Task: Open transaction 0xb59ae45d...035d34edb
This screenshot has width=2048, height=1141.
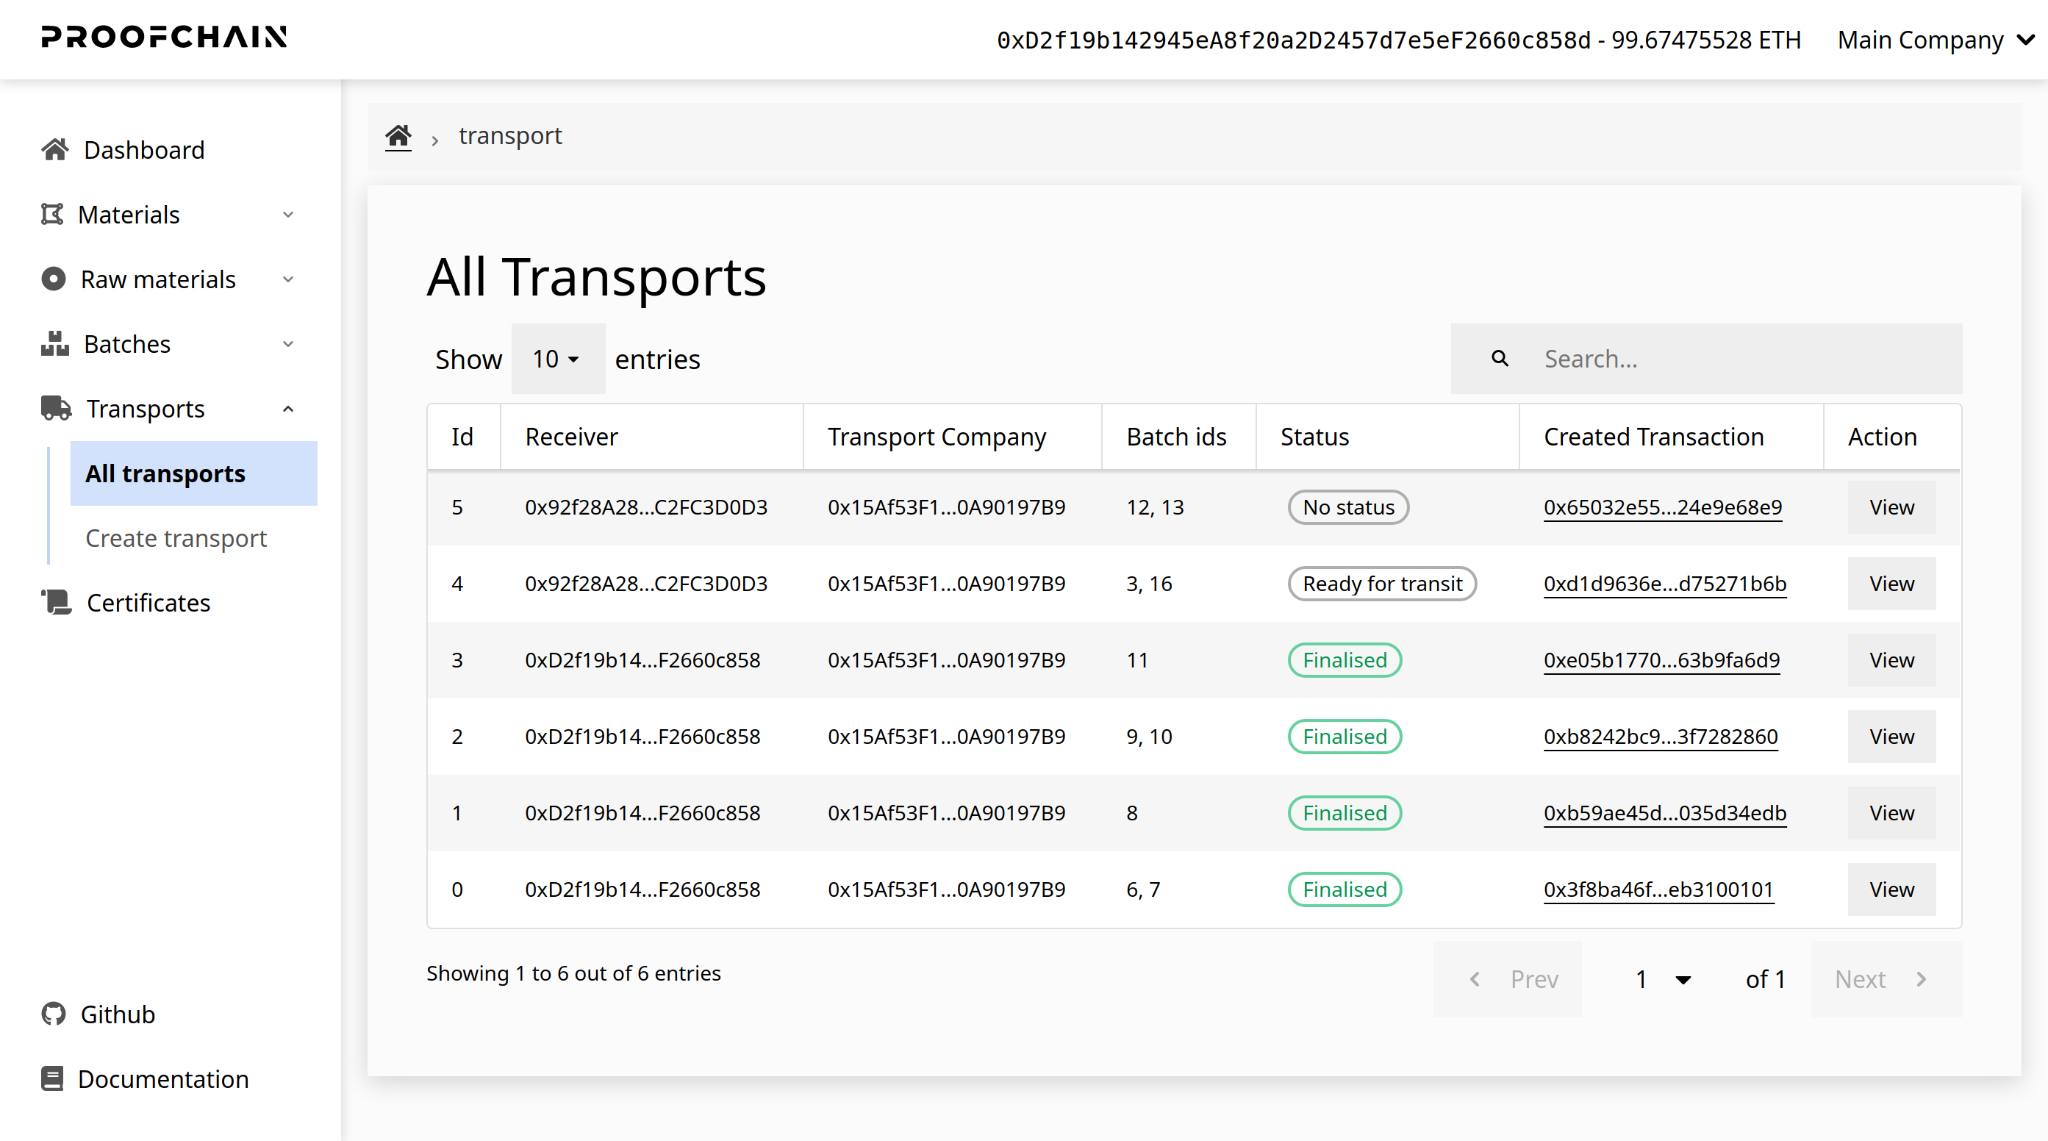Action: tap(1665, 813)
